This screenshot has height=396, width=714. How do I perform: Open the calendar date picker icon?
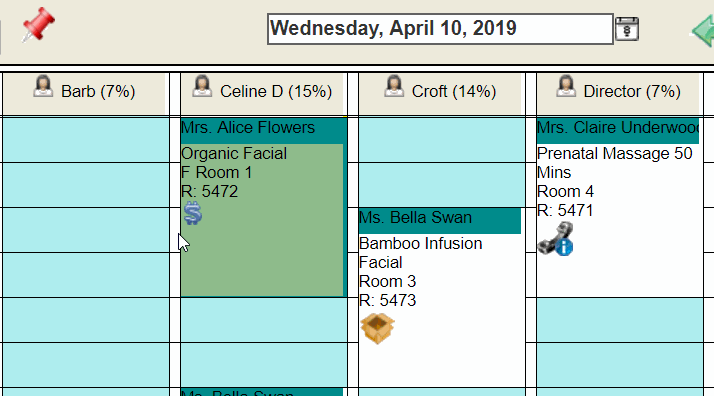[627, 29]
